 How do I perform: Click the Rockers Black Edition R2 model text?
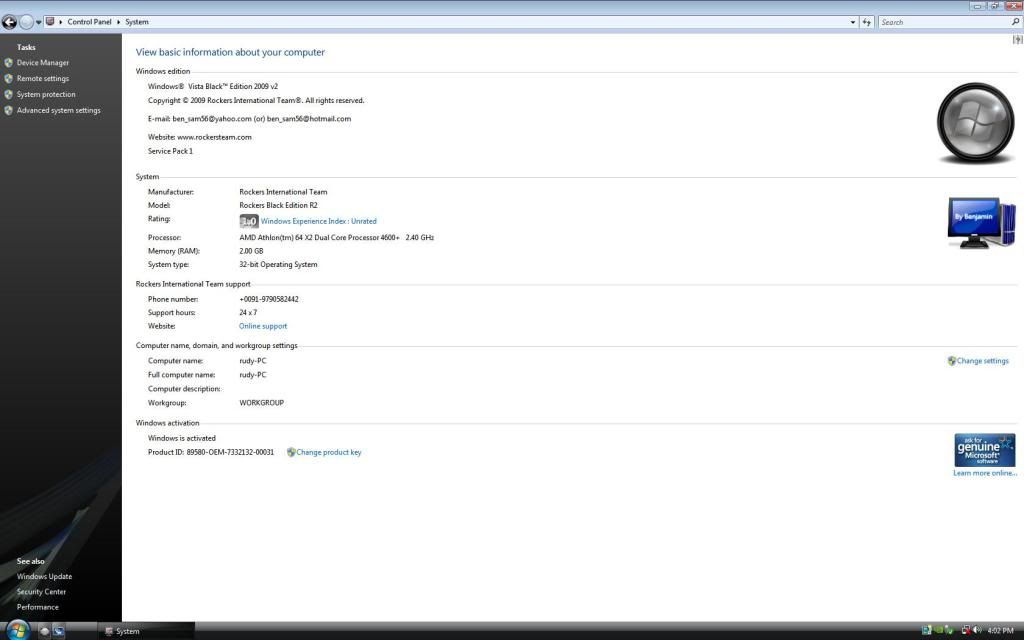pyautogui.click(x=278, y=205)
